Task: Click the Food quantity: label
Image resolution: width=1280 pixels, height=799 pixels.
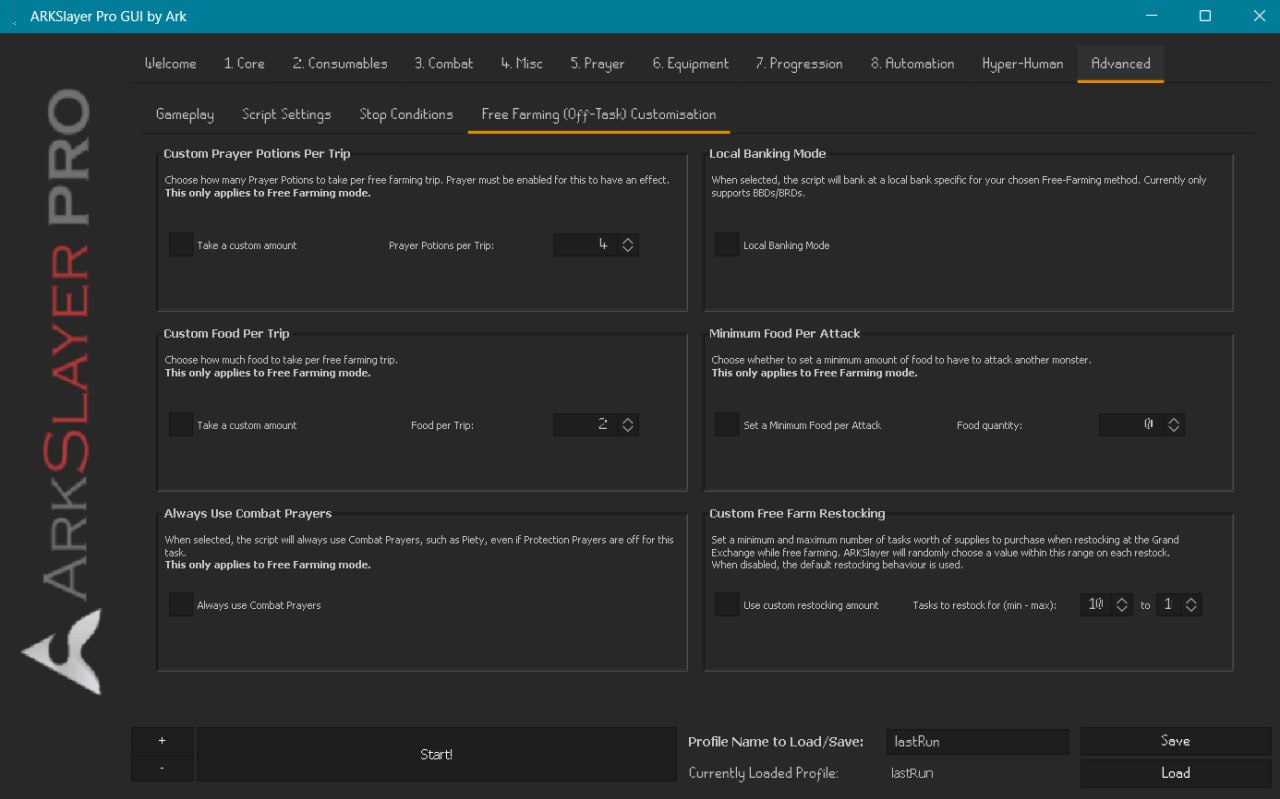Action: (989, 426)
